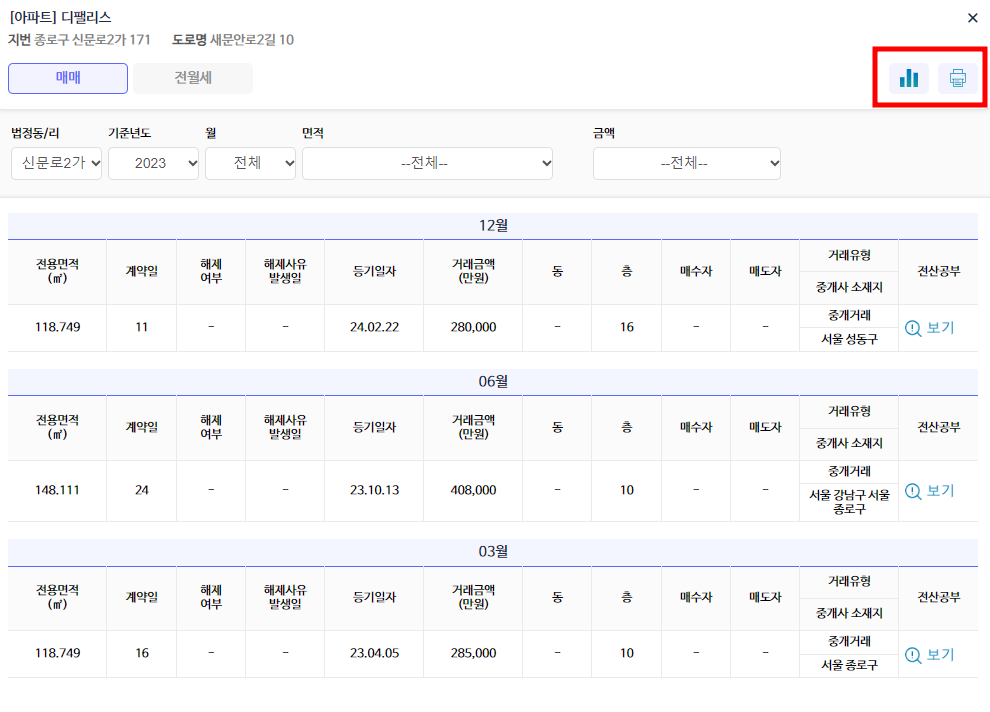Open the 금액 amount filter dropdown
990x712 pixels.
point(686,163)
